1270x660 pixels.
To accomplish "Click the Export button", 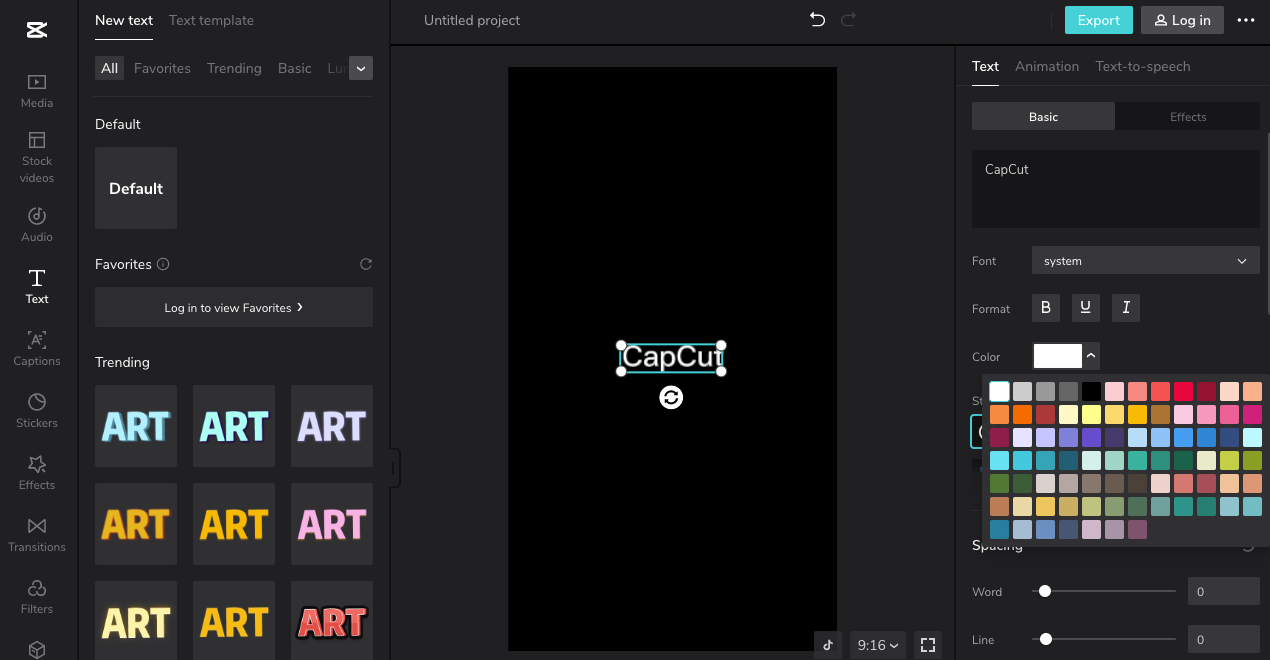I will [x=1098, y=20].
